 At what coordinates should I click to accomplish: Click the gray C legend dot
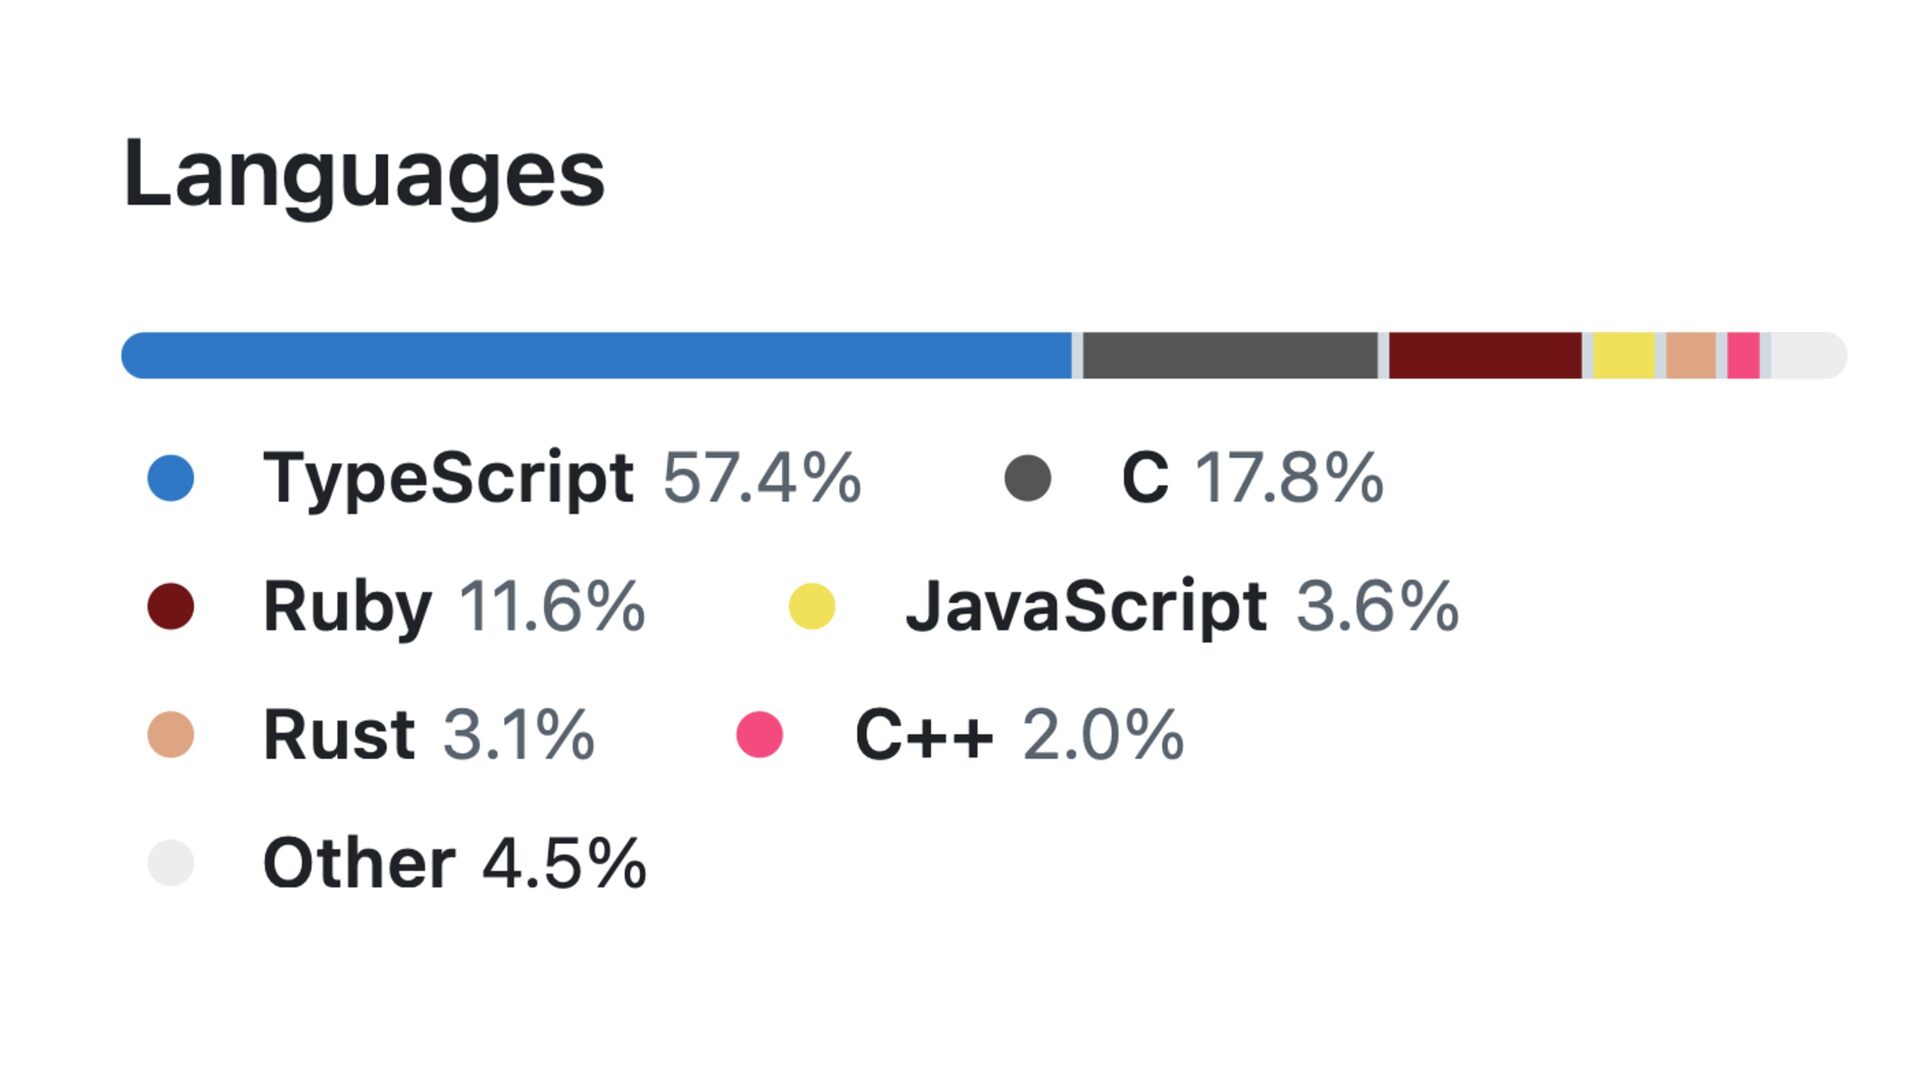click(1028, 478)
